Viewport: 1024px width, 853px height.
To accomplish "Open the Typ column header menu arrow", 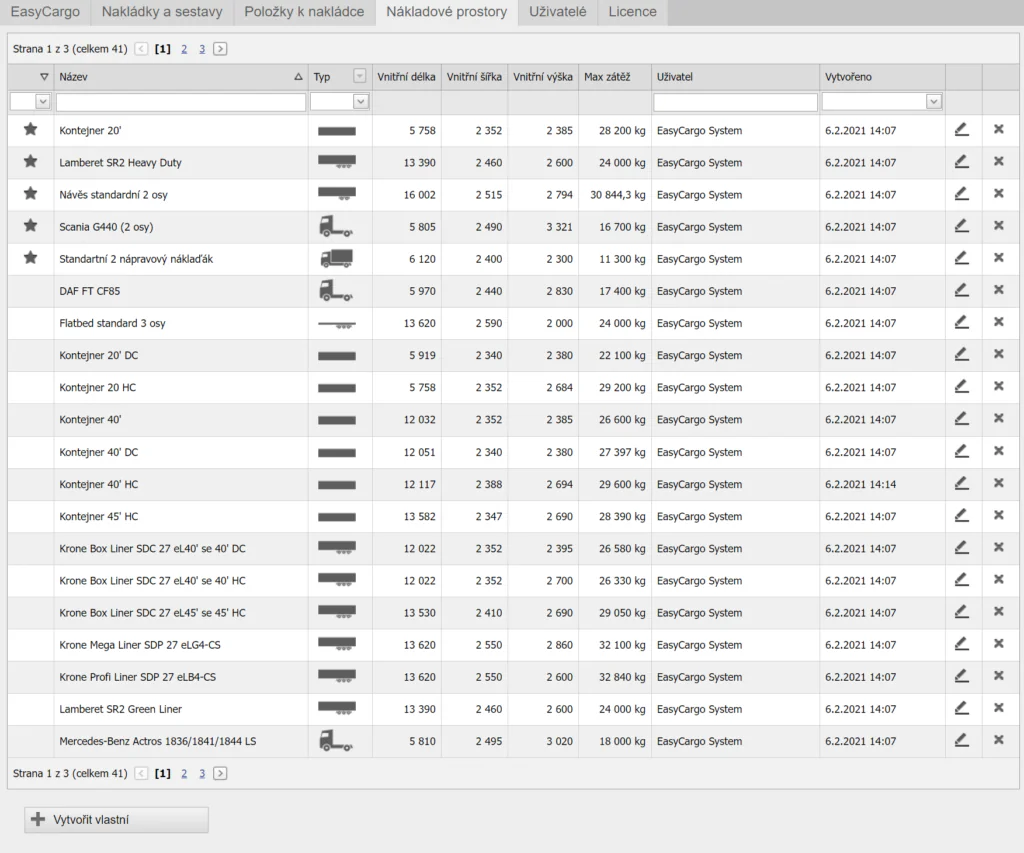I will point(359,76).
